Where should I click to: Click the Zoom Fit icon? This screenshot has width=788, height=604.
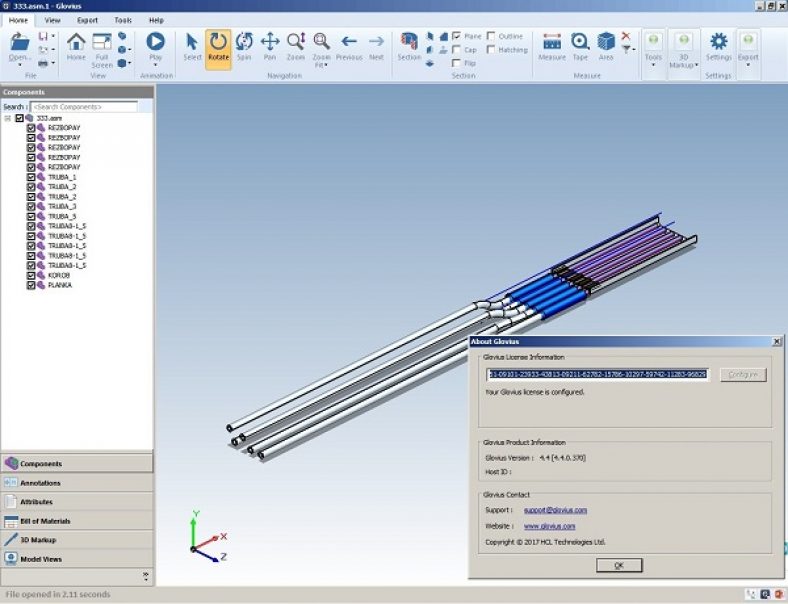click(x=321, y=46)
